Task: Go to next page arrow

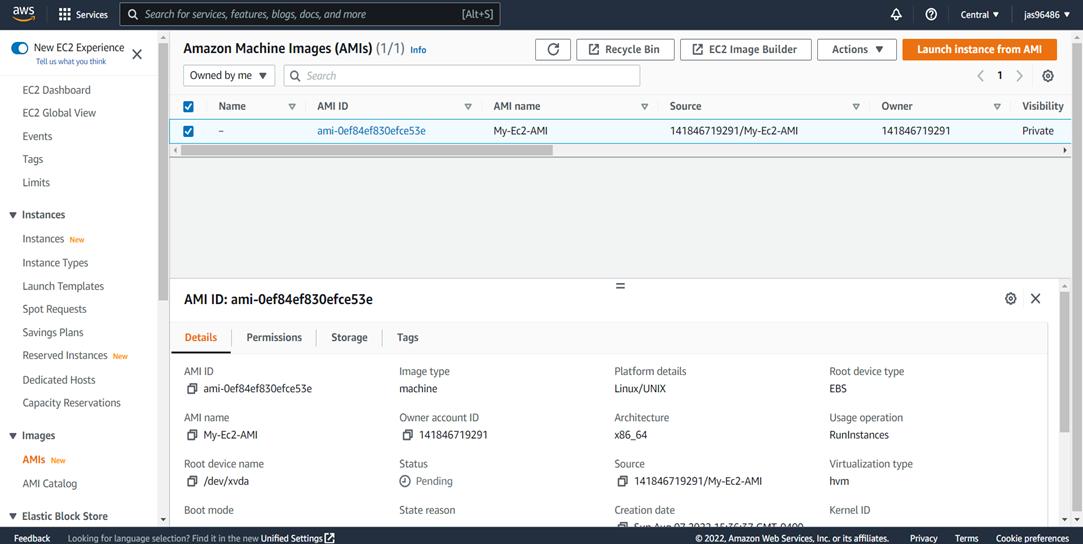Action: (1019, 76)
